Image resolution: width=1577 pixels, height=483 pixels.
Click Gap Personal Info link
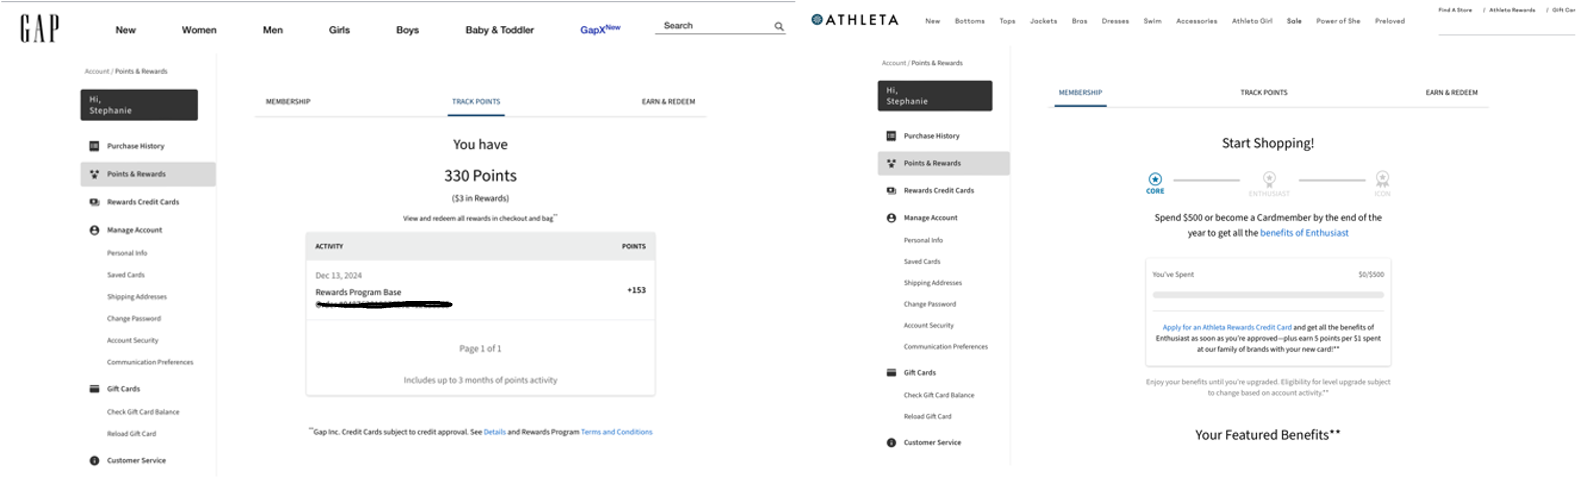(127, 253)
